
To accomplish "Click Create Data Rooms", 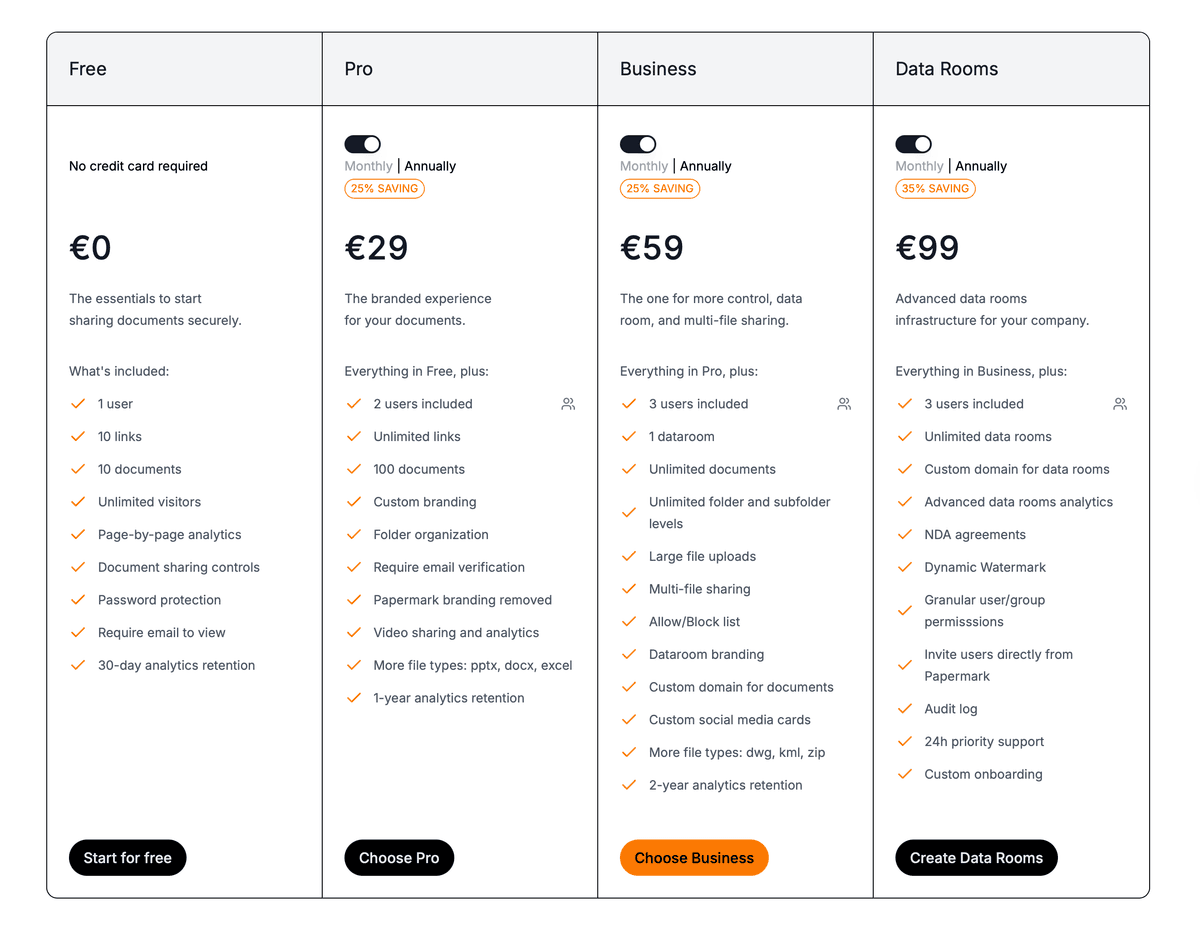I will coord(976,857).
